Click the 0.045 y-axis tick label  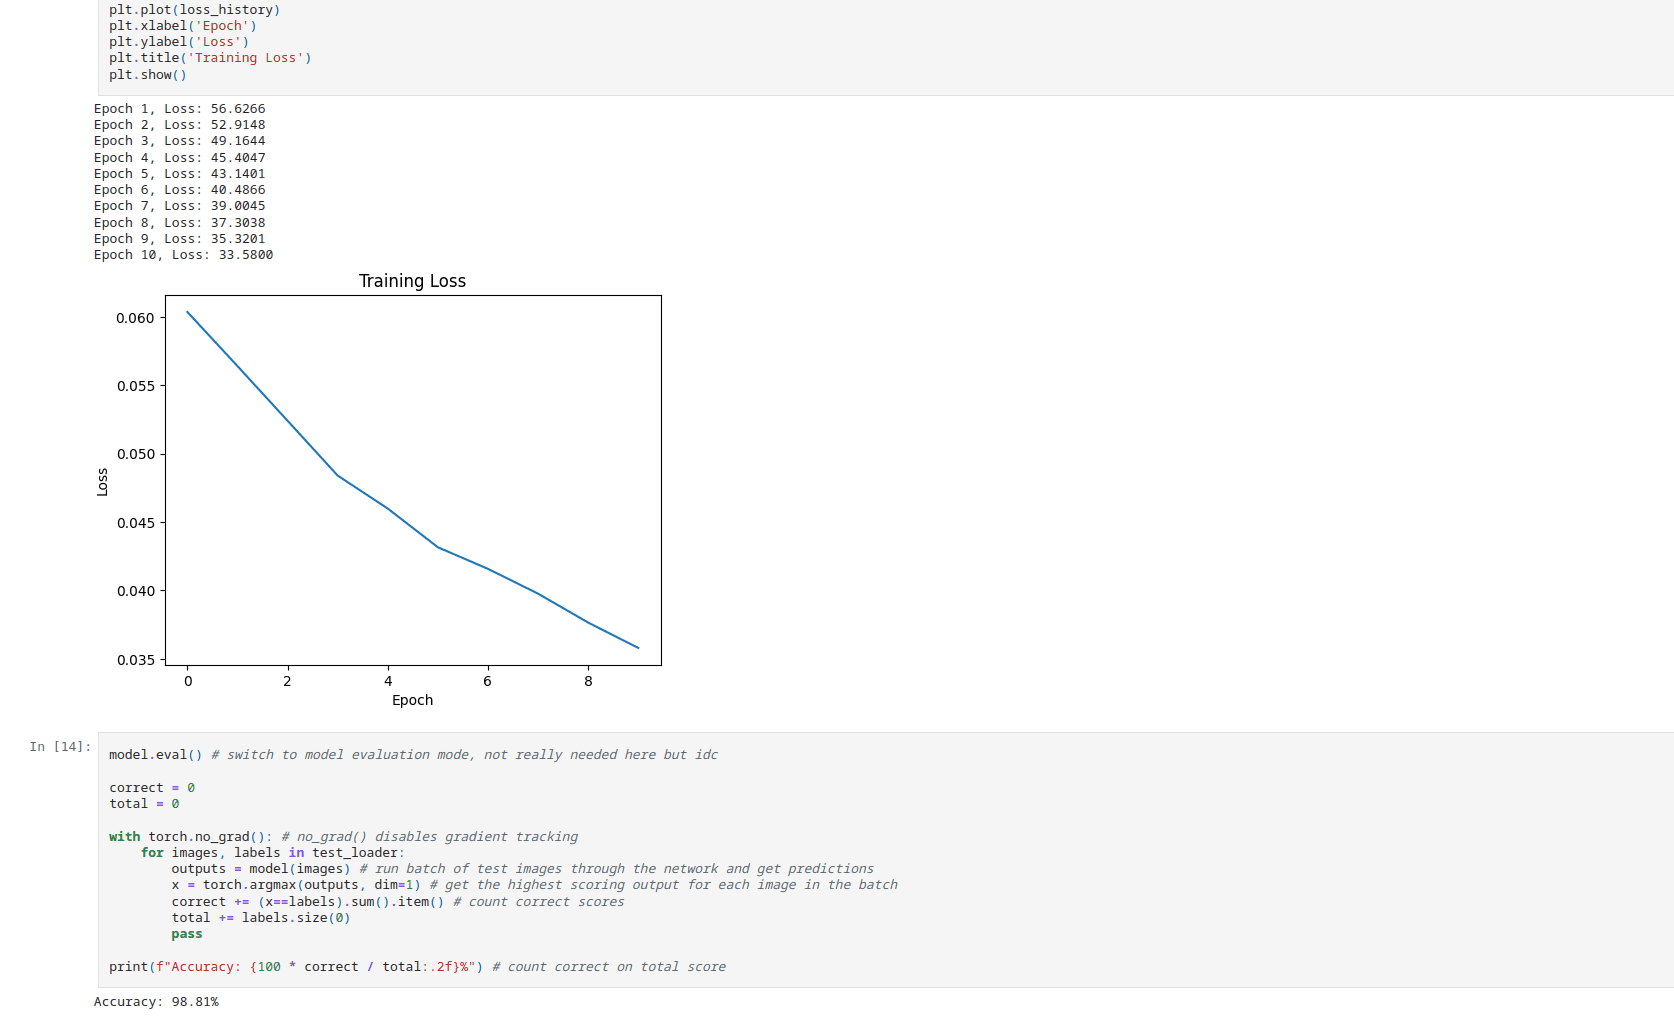tap(135, 523)
